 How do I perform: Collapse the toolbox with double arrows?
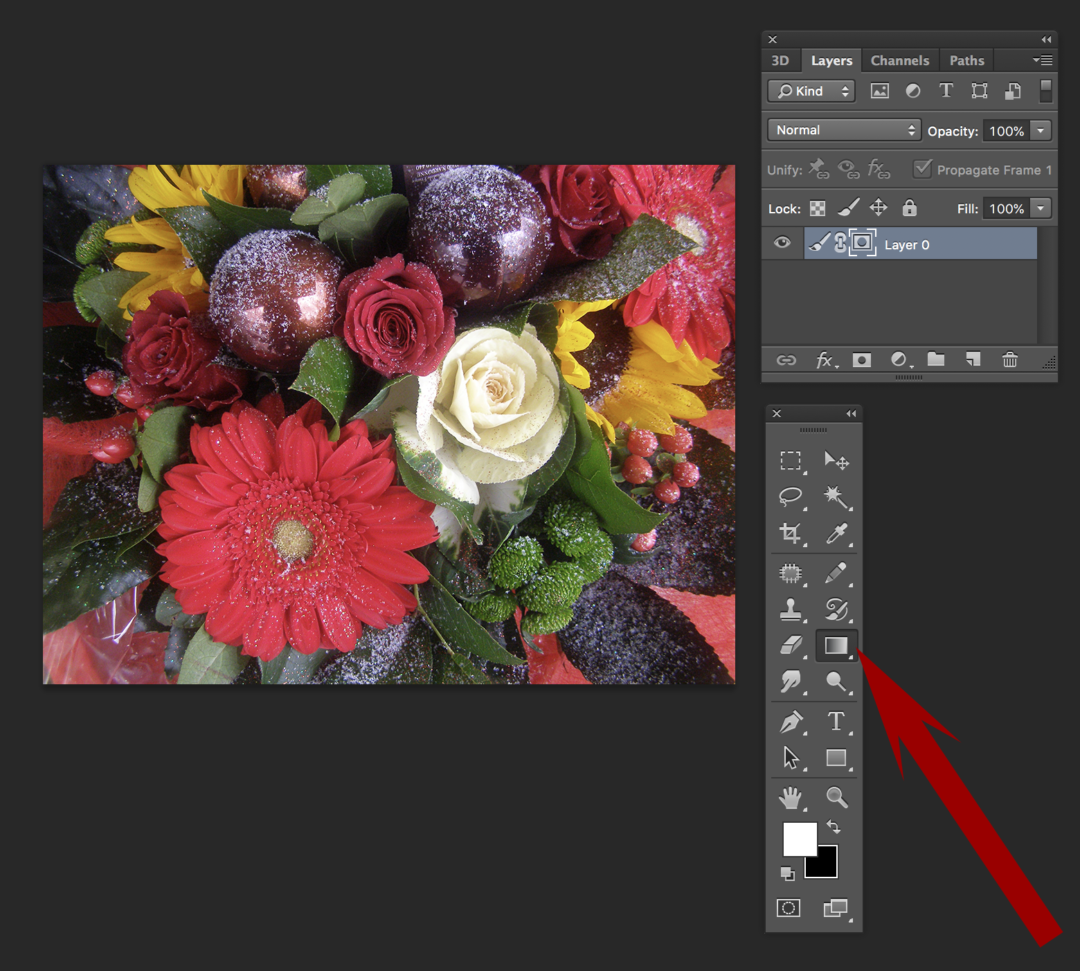pyautogui.click(x=851, y=413)
